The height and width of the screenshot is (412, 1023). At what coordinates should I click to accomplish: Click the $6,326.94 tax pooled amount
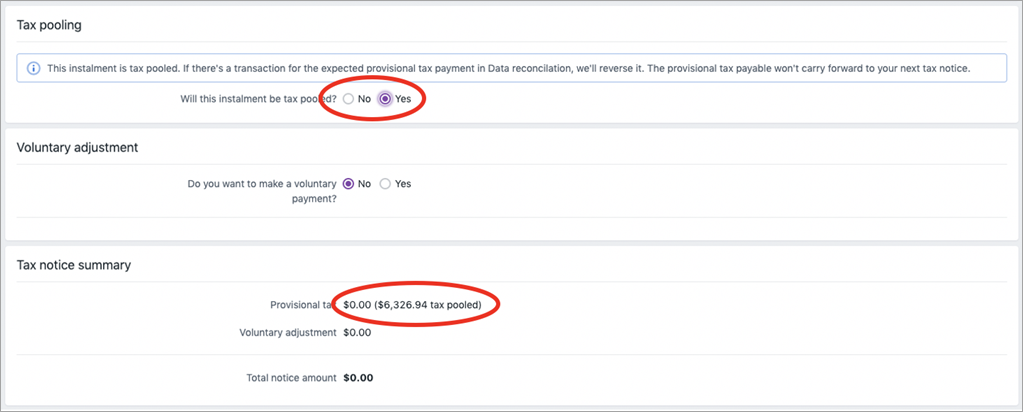(x=429, y=304)
